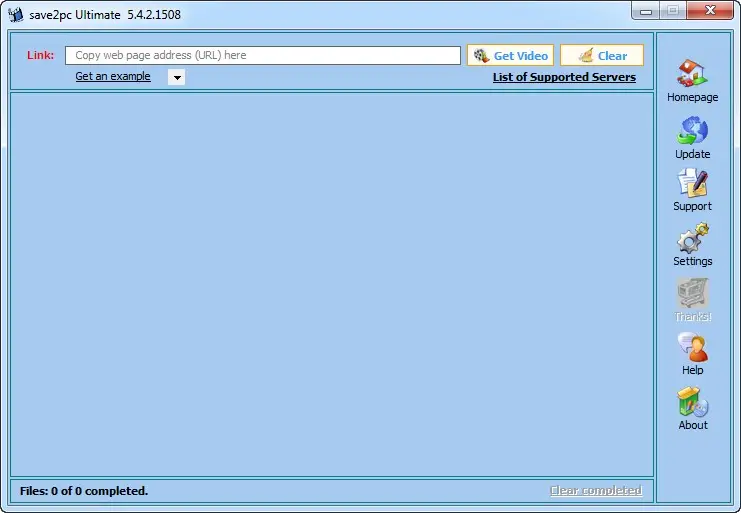This screenshot has width=741, height=513.
Task: Click the Update globe icon
Action: click(692, 130)
